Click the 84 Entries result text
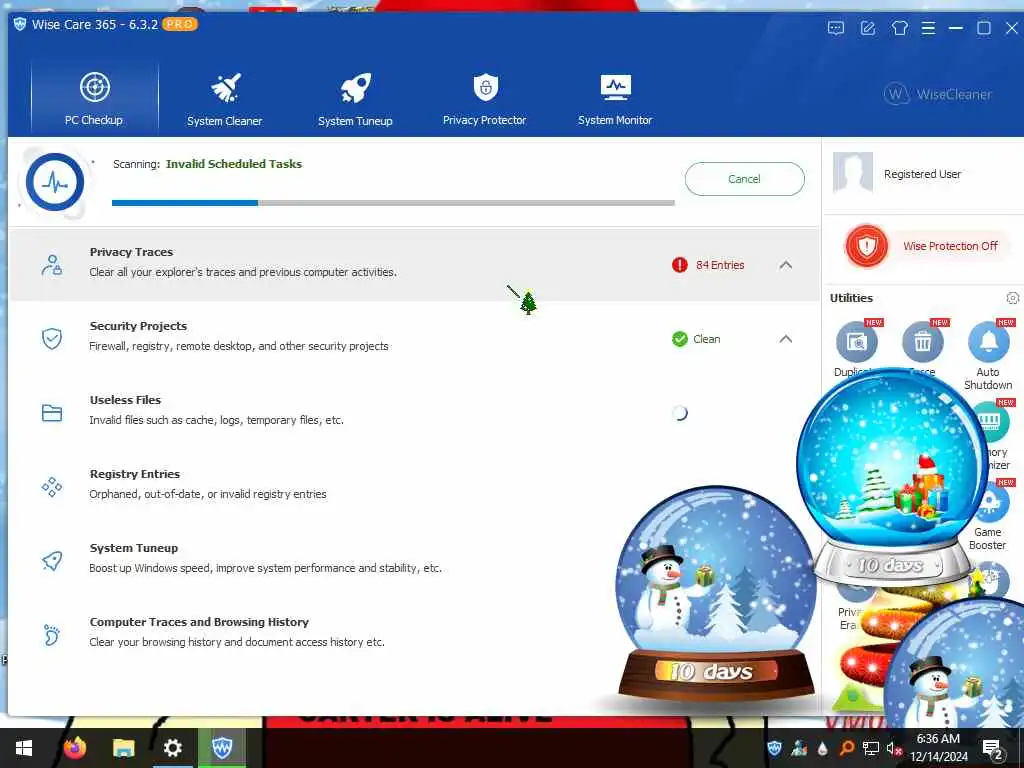The image size is (1024, 768). point(720,265)
